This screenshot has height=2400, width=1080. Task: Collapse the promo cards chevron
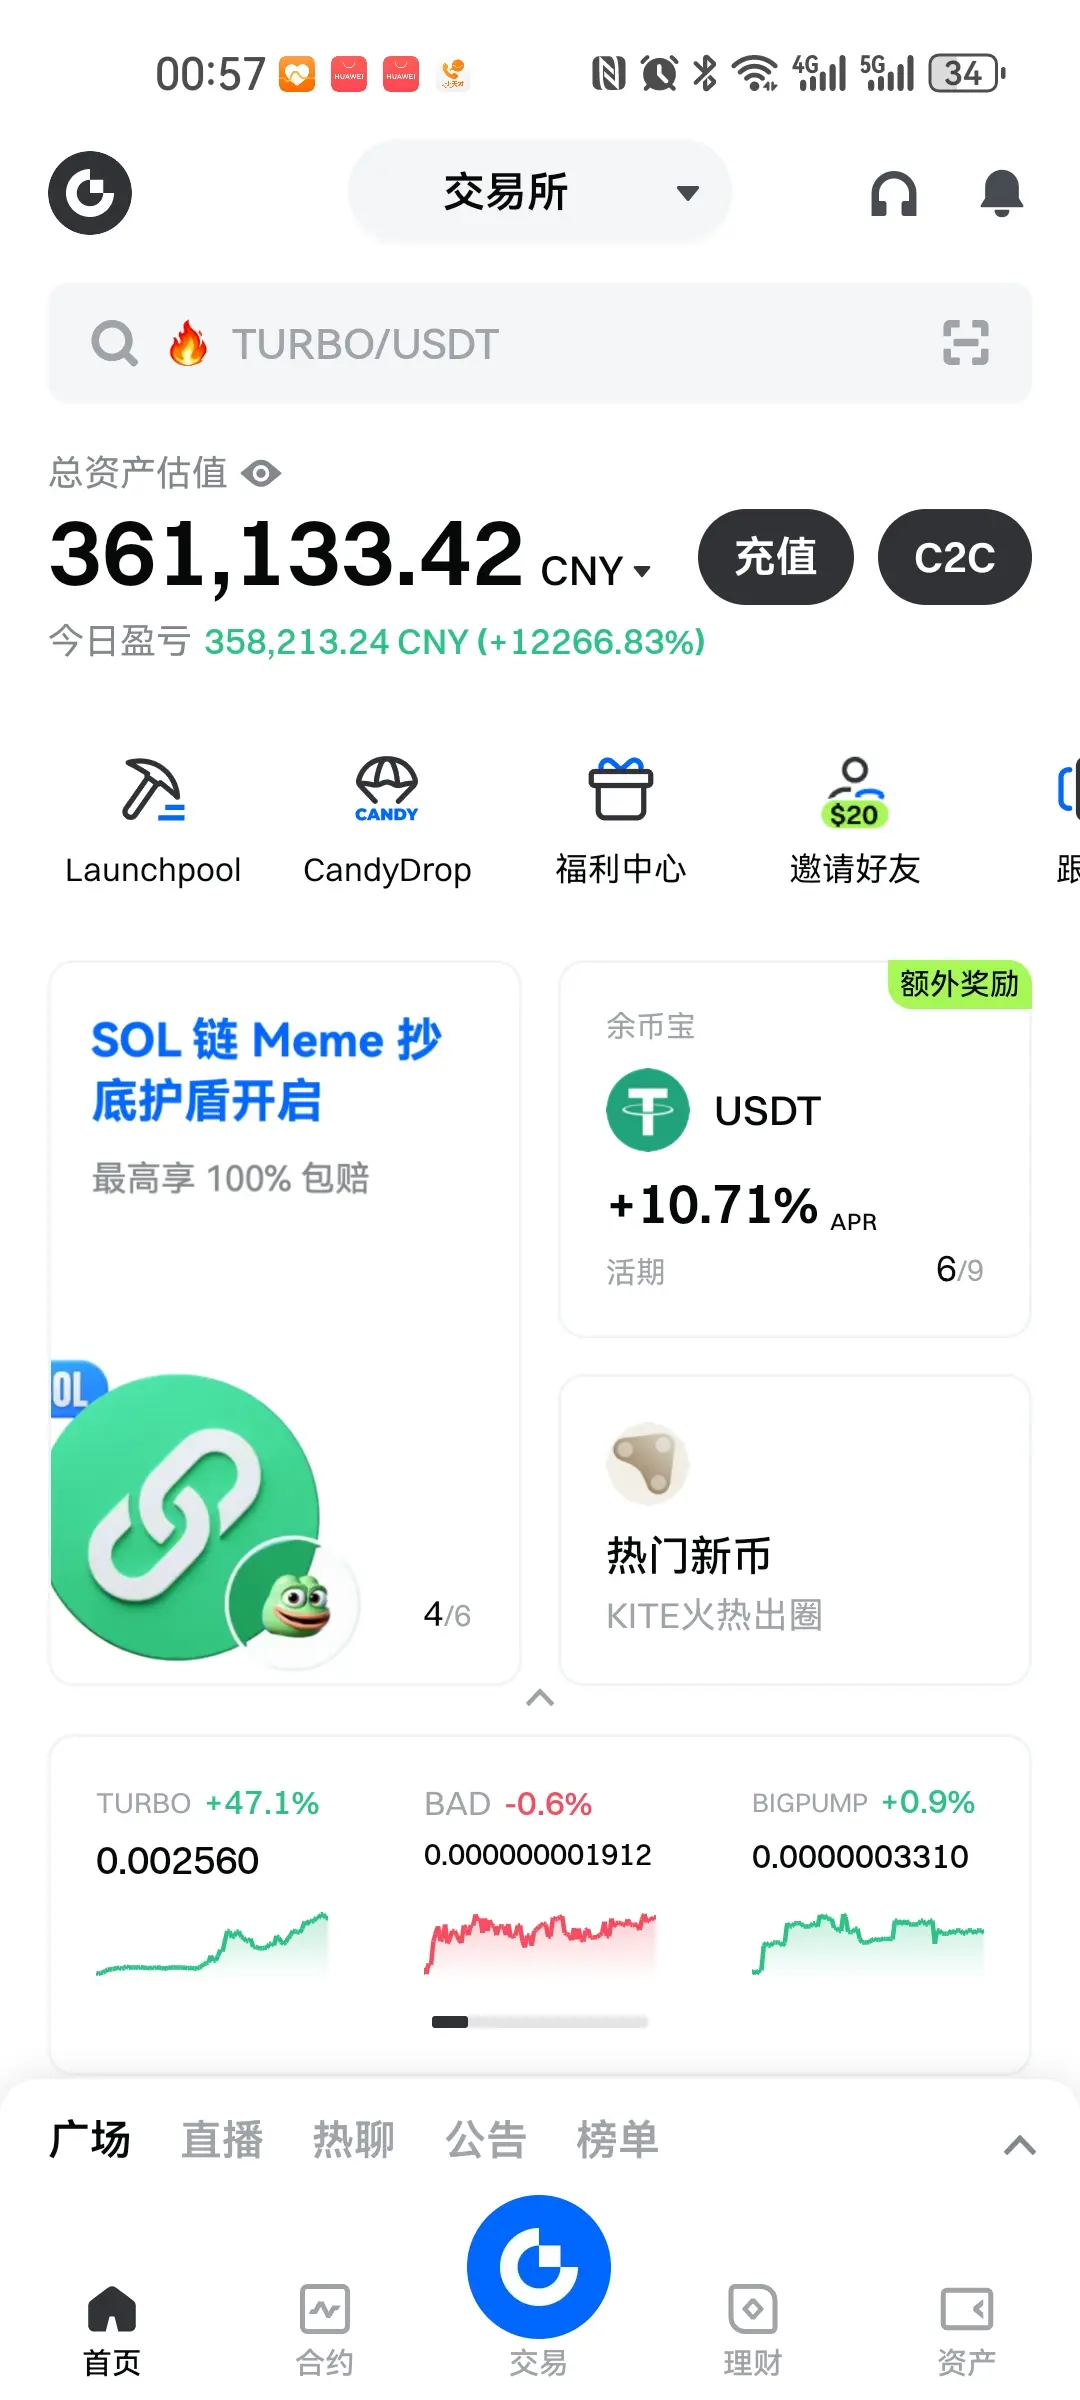(x=540, y=1698)
